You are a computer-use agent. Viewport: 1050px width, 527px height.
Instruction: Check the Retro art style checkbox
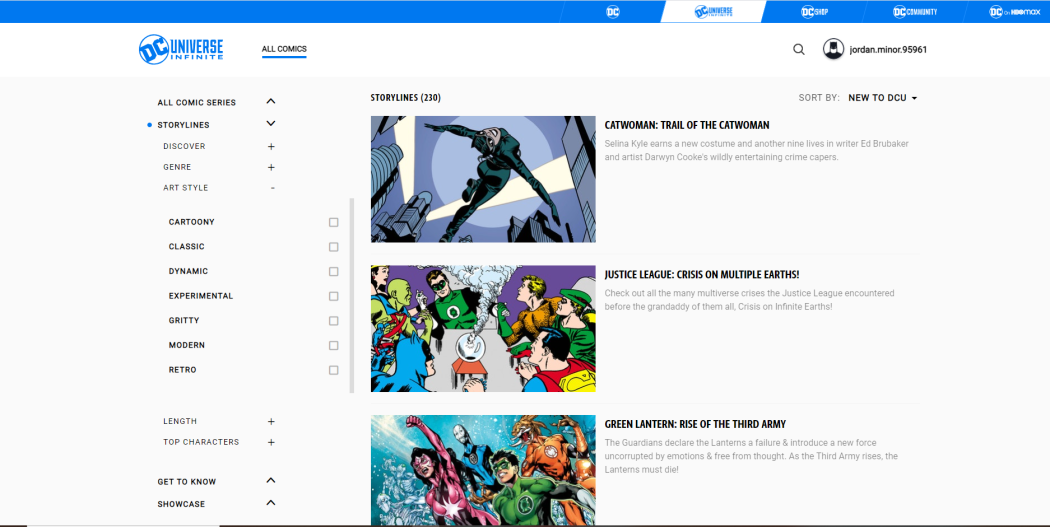pos(333,370)
